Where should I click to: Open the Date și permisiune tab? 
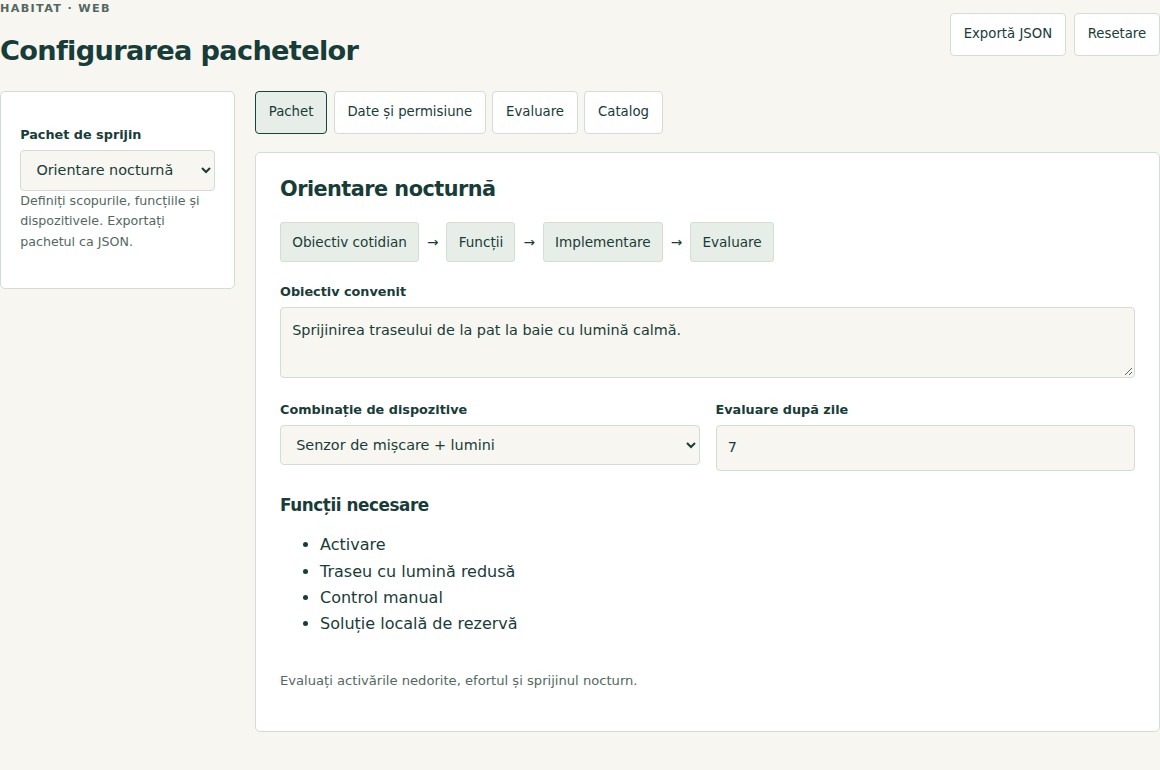(410, 112)
